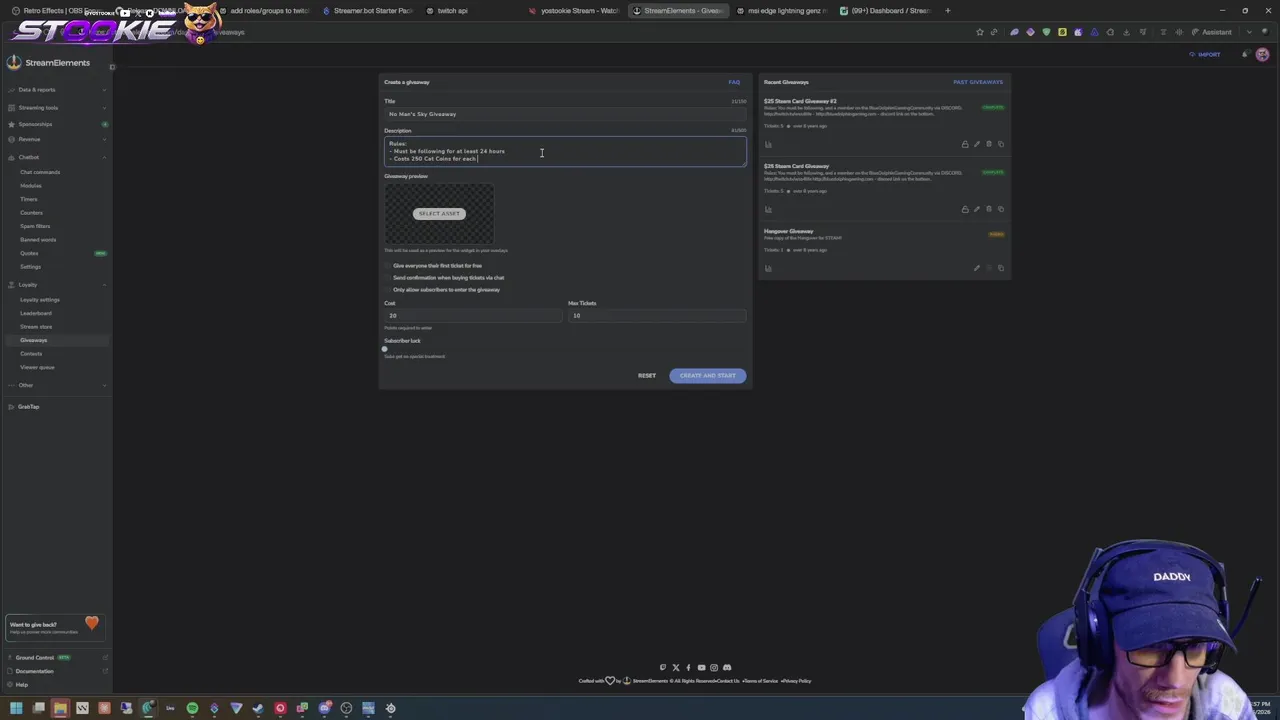Edit the $25 Steam Card Giveaway #2
The image size is (1280, 720).
(x=977, y=144)
